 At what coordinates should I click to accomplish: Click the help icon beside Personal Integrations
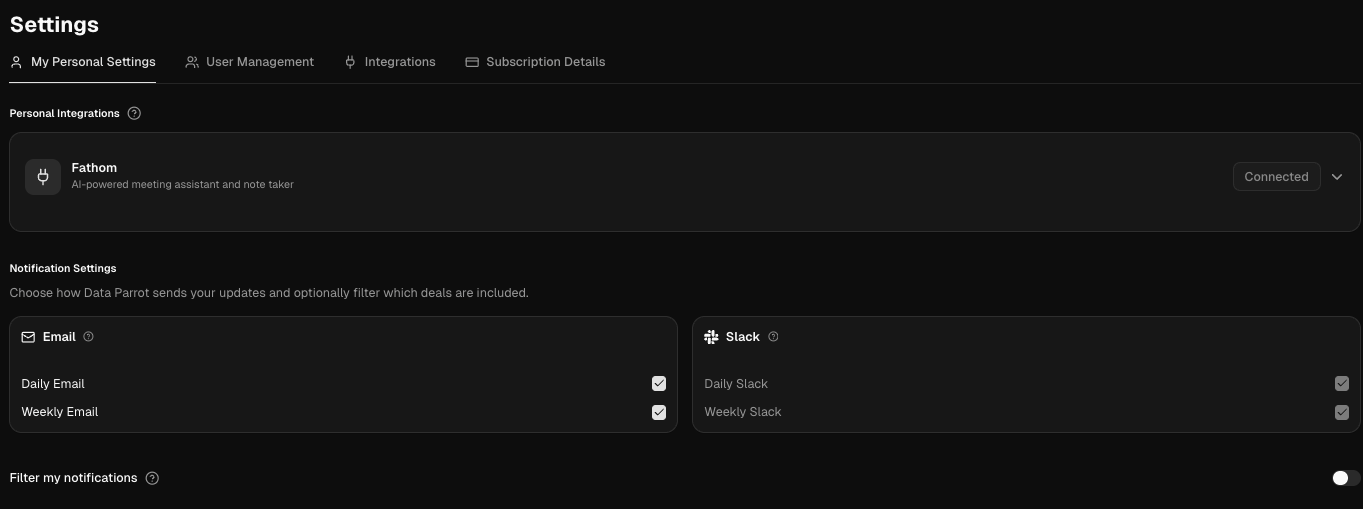[x=134, y=114]
